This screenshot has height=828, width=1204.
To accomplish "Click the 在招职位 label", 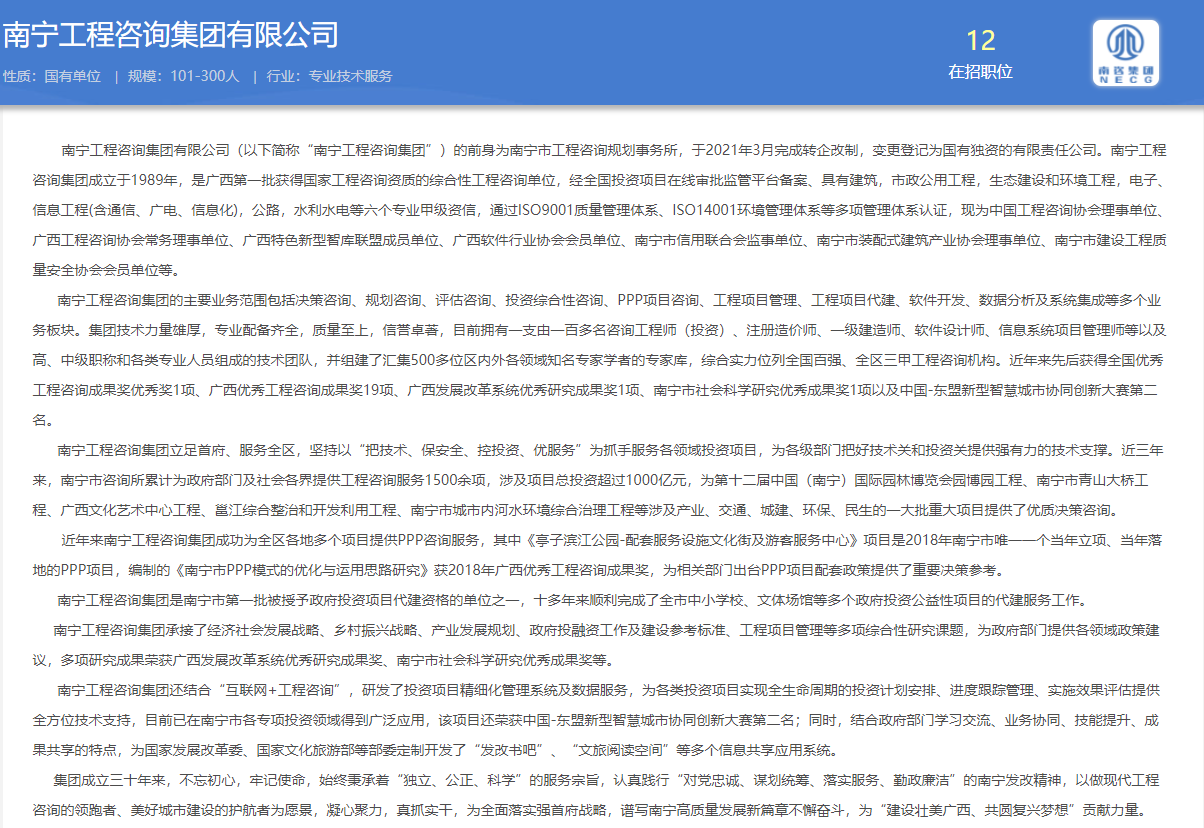I will pos(981,72).
